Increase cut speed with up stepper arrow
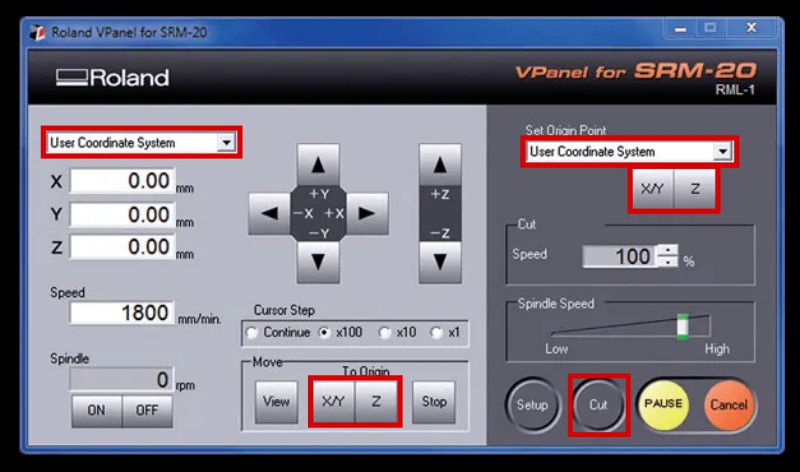 click(x=668, y=251)
